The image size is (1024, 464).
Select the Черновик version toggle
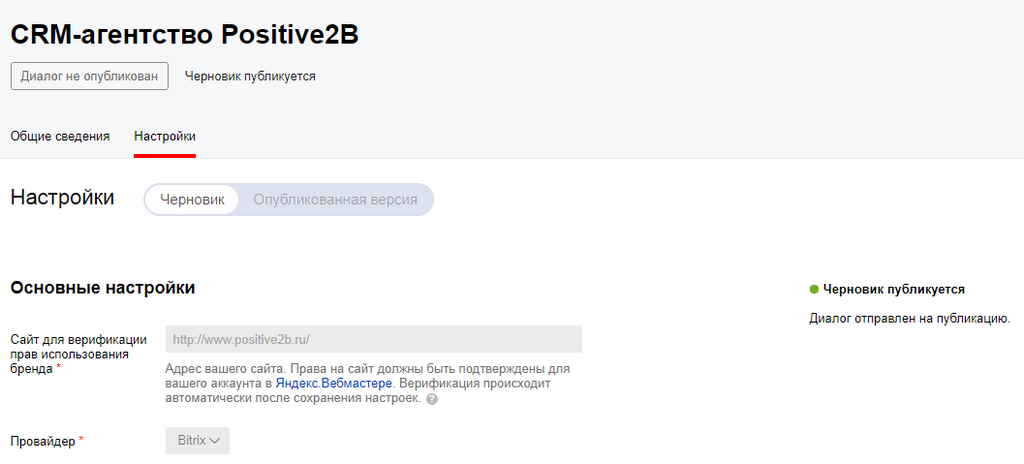(x=192, y=200)
